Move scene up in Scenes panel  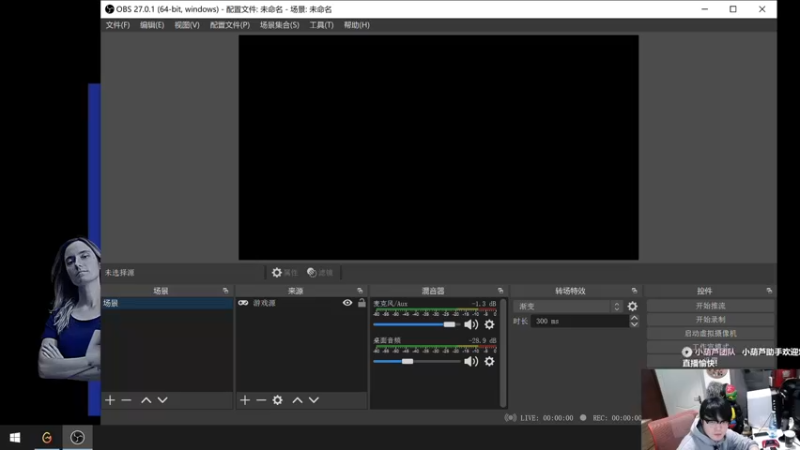[x=146, y=400]
